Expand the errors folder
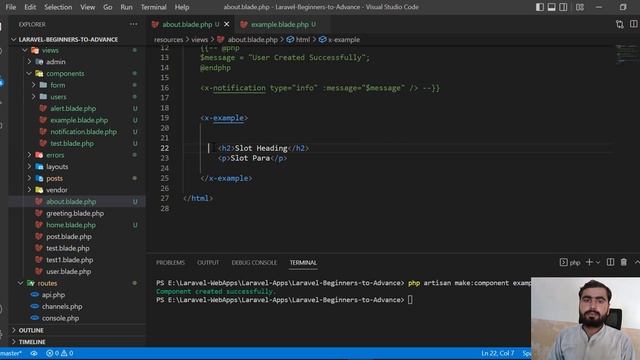The image size is (640, 360). pyautogui.click(x=55, y=155)
